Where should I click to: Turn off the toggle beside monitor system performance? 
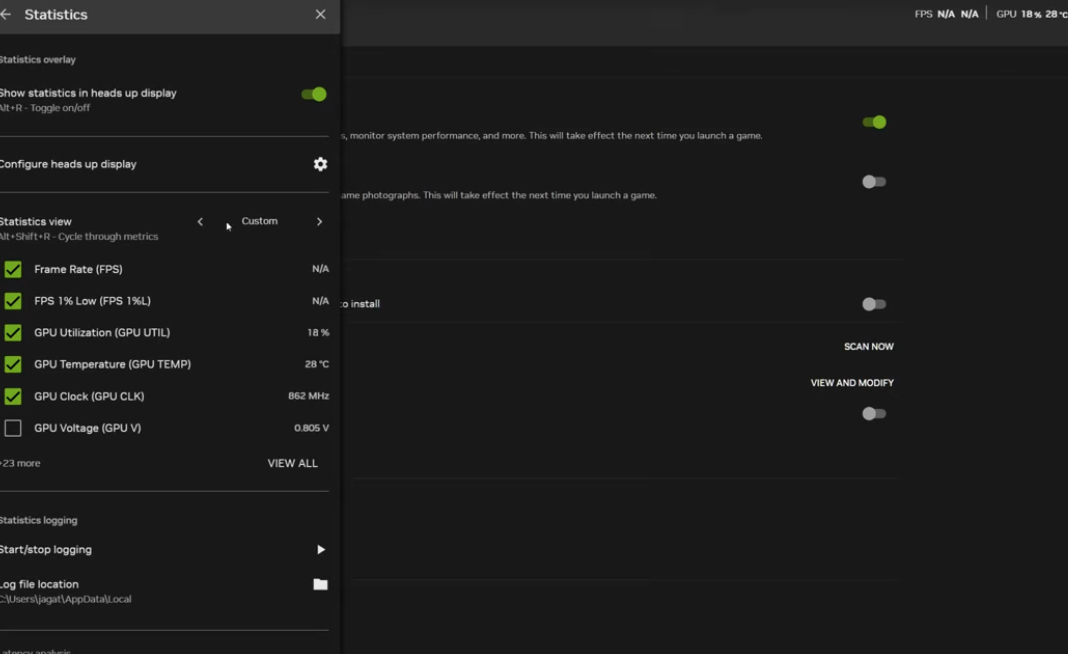(874, 122)
